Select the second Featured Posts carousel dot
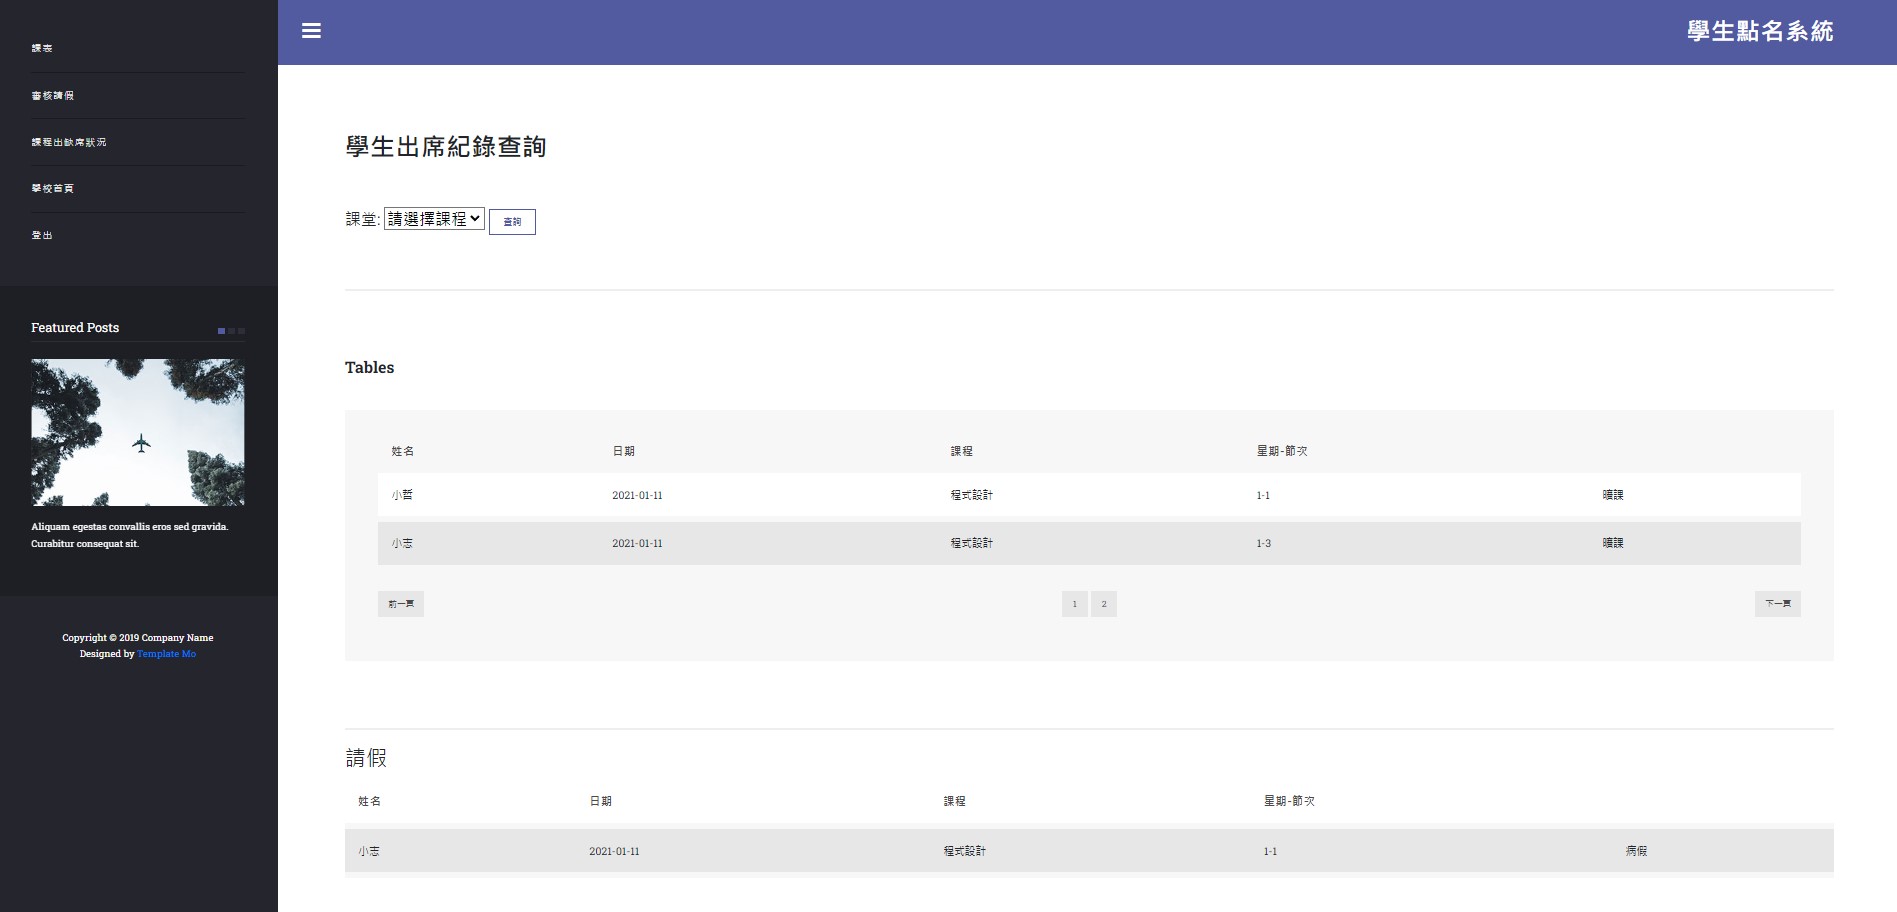 pos(231,331)
